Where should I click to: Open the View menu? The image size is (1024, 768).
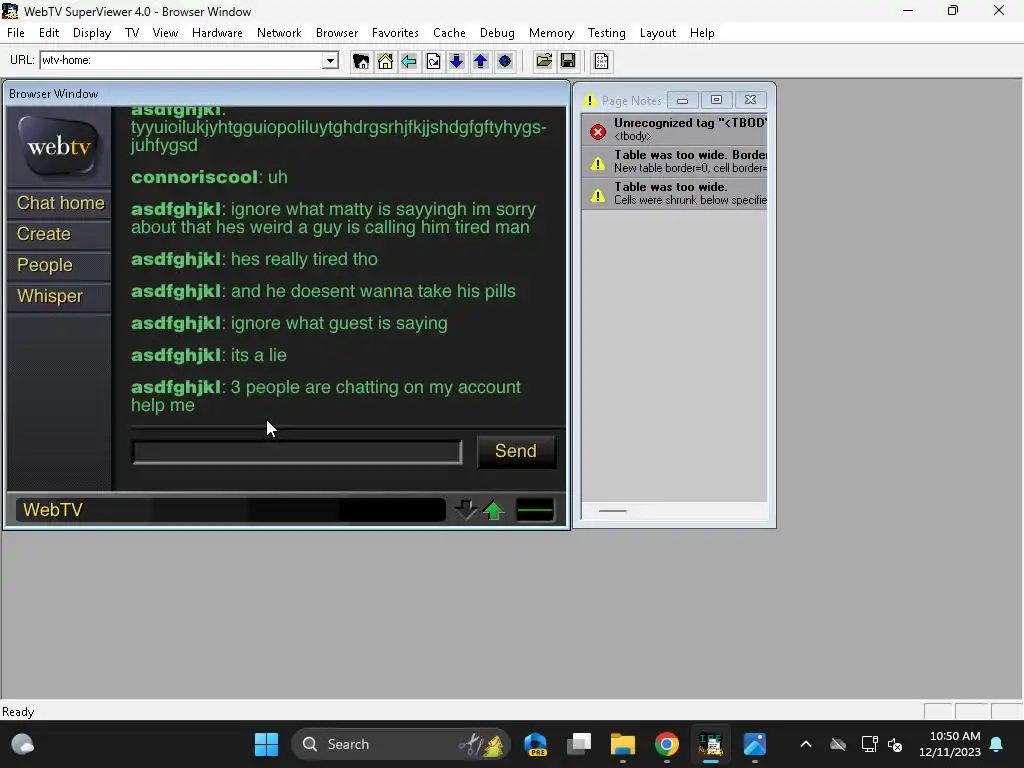pos(165,33)
